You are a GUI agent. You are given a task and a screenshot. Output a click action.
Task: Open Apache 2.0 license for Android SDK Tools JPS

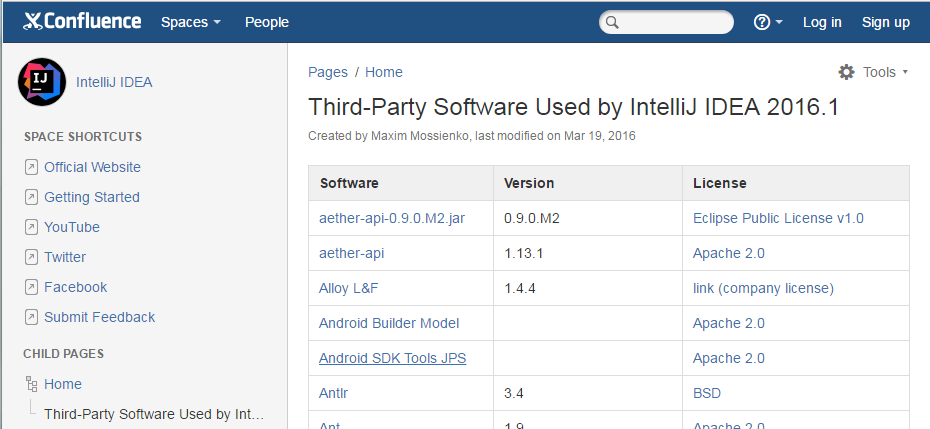[729, 358]
